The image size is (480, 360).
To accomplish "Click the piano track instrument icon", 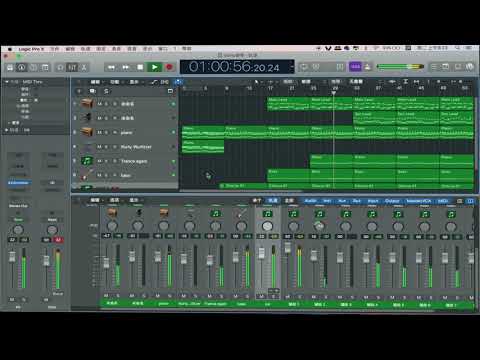I will [87, 132].
